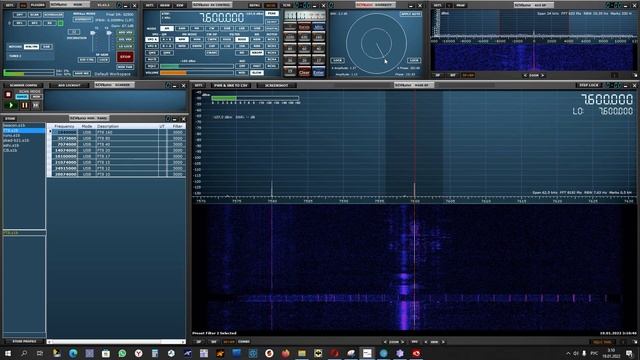Open OPT menu in Main panel
The image size is (640, 360).
(x=19, y=15)
